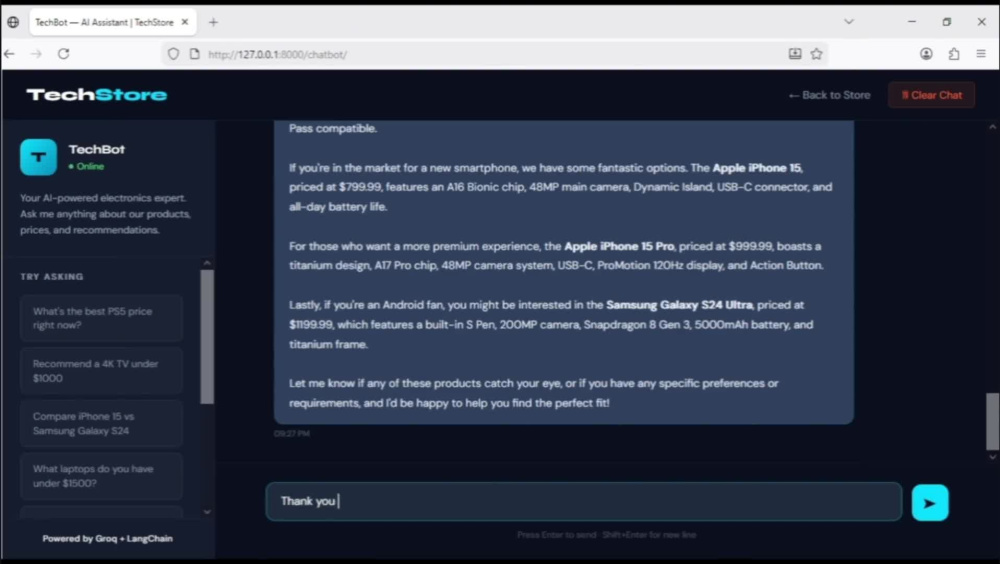The width and height of the screenshot is (1000, 564).
Task: Bookmark this page with the star
Action: pos(816,54)
